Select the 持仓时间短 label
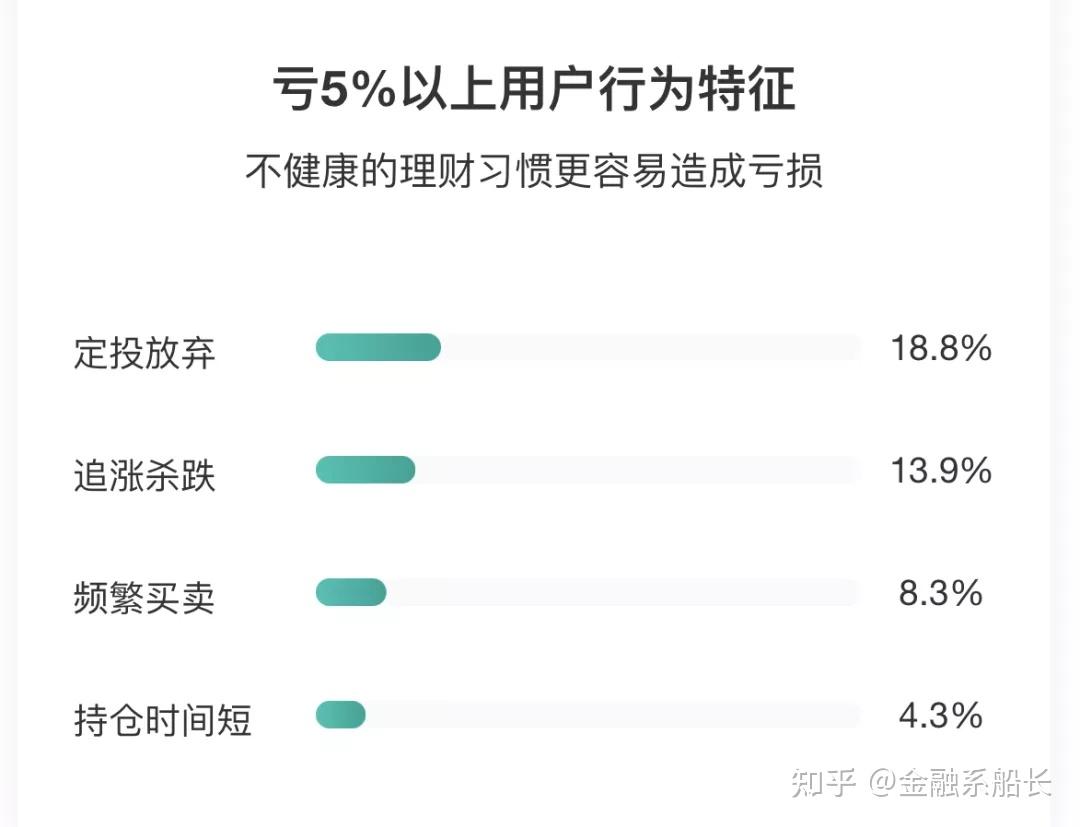 163,720
